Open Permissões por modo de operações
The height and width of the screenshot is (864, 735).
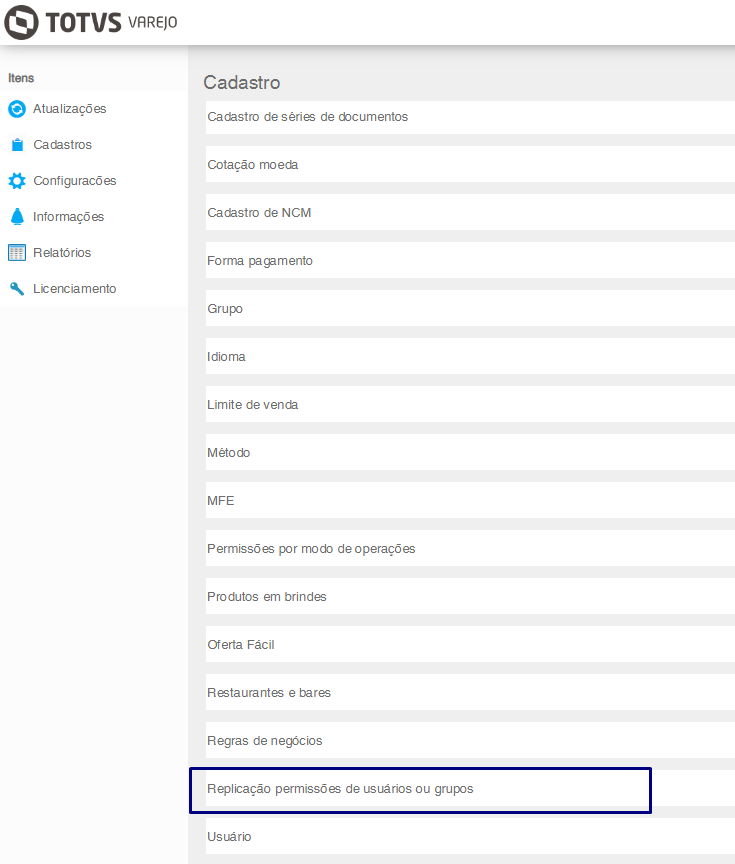pos(311,549)
